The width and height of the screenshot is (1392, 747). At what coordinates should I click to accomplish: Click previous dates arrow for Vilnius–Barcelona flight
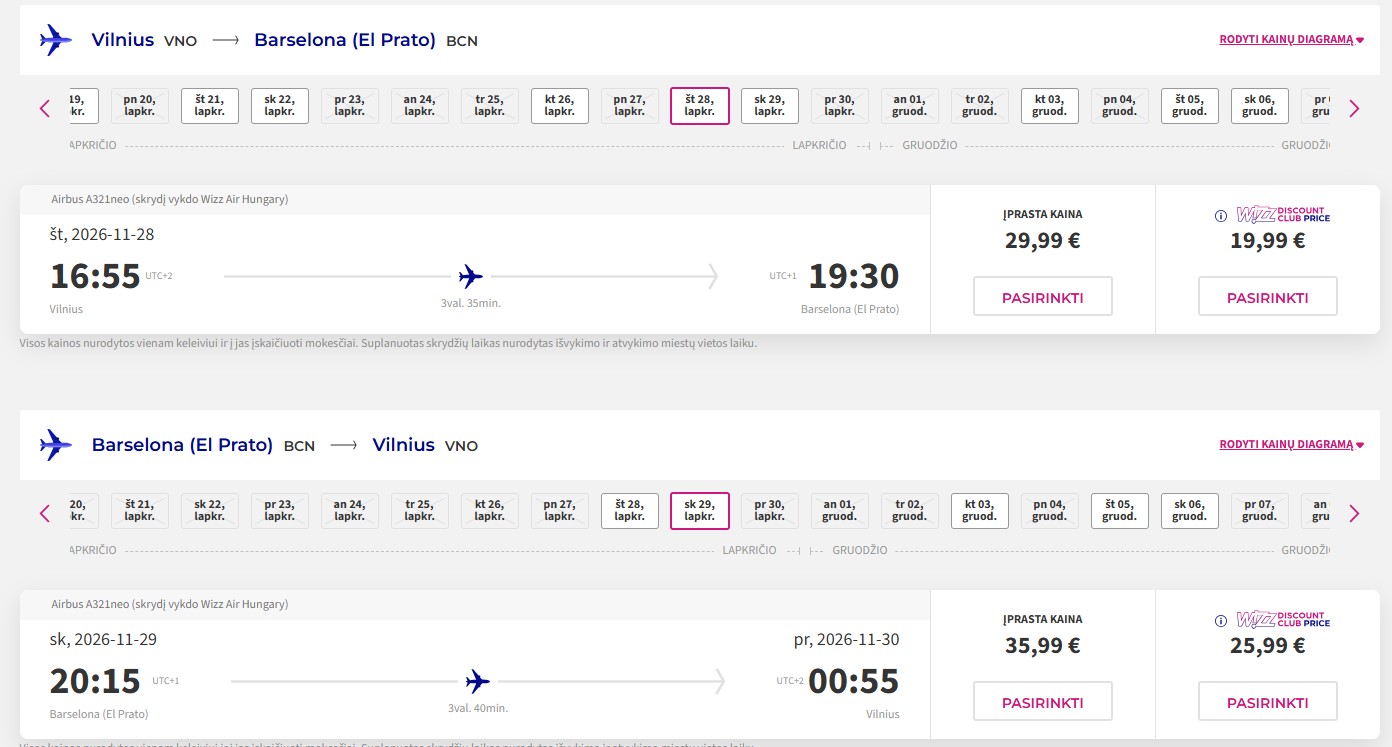[45, 109]
